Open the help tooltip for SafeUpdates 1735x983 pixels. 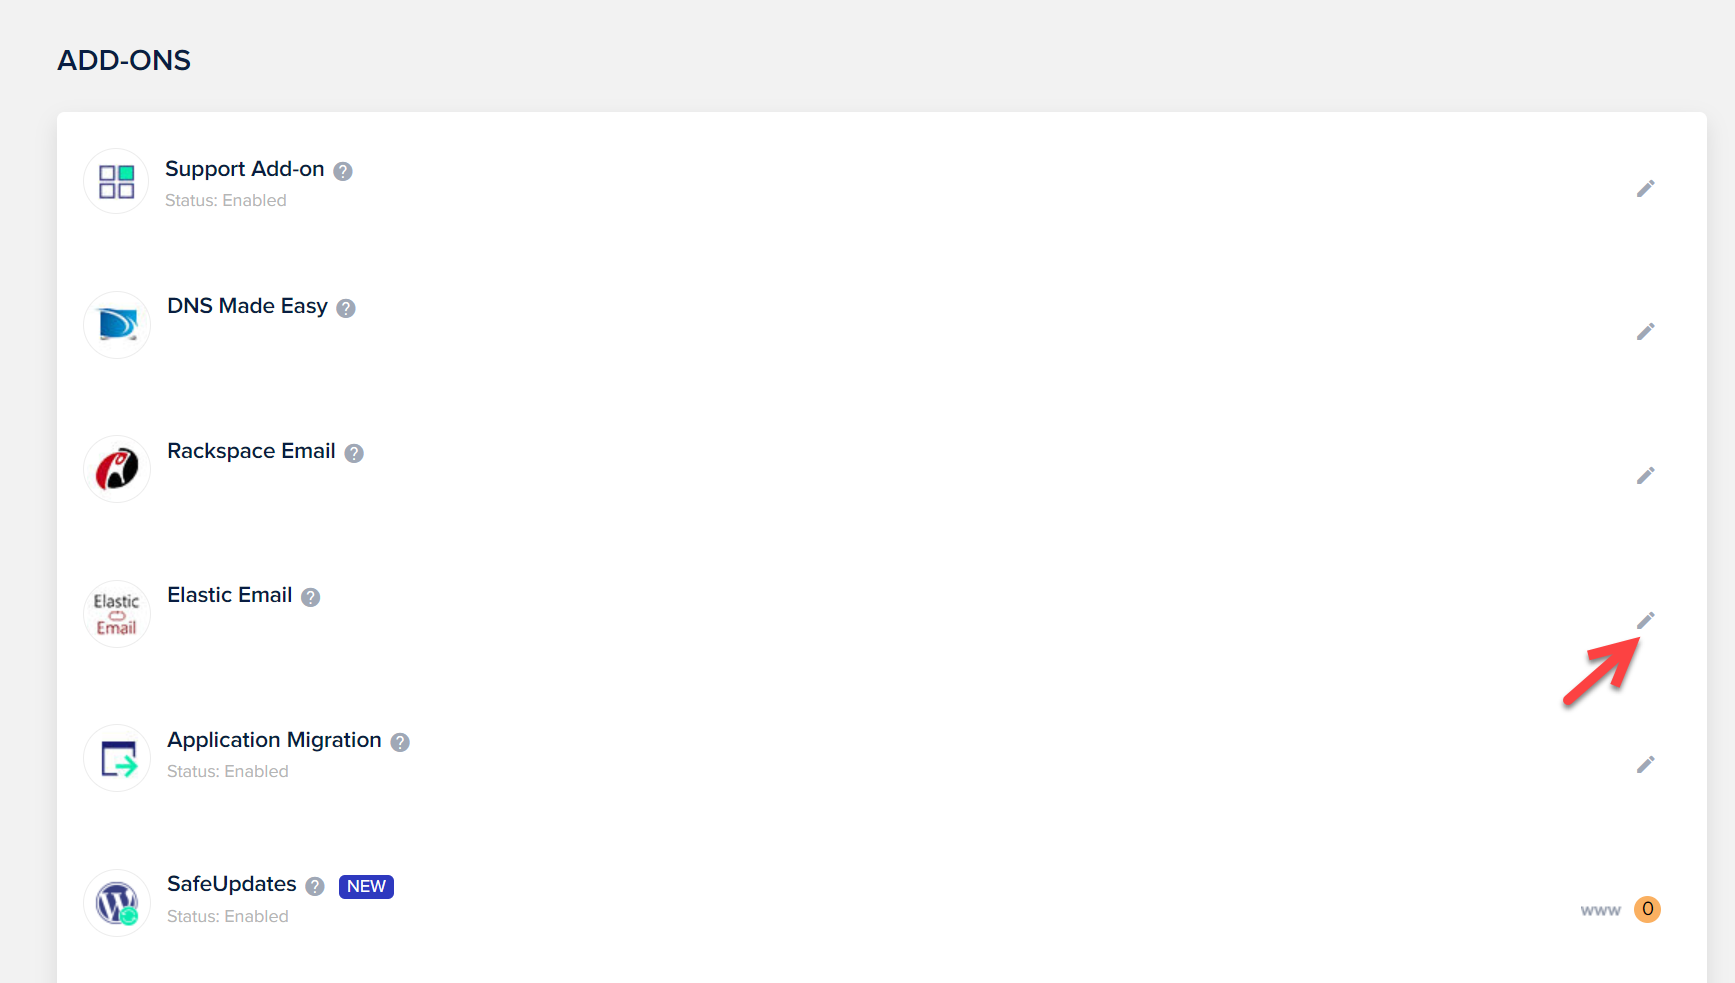coord(315,886)
